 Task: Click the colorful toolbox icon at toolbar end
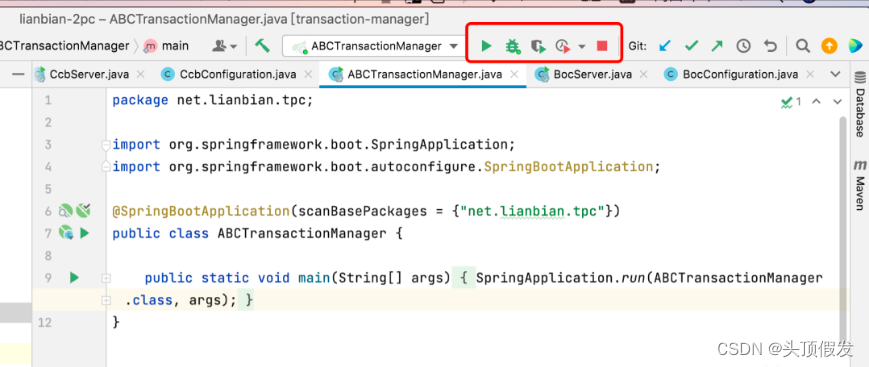click(x=856, y=46)
